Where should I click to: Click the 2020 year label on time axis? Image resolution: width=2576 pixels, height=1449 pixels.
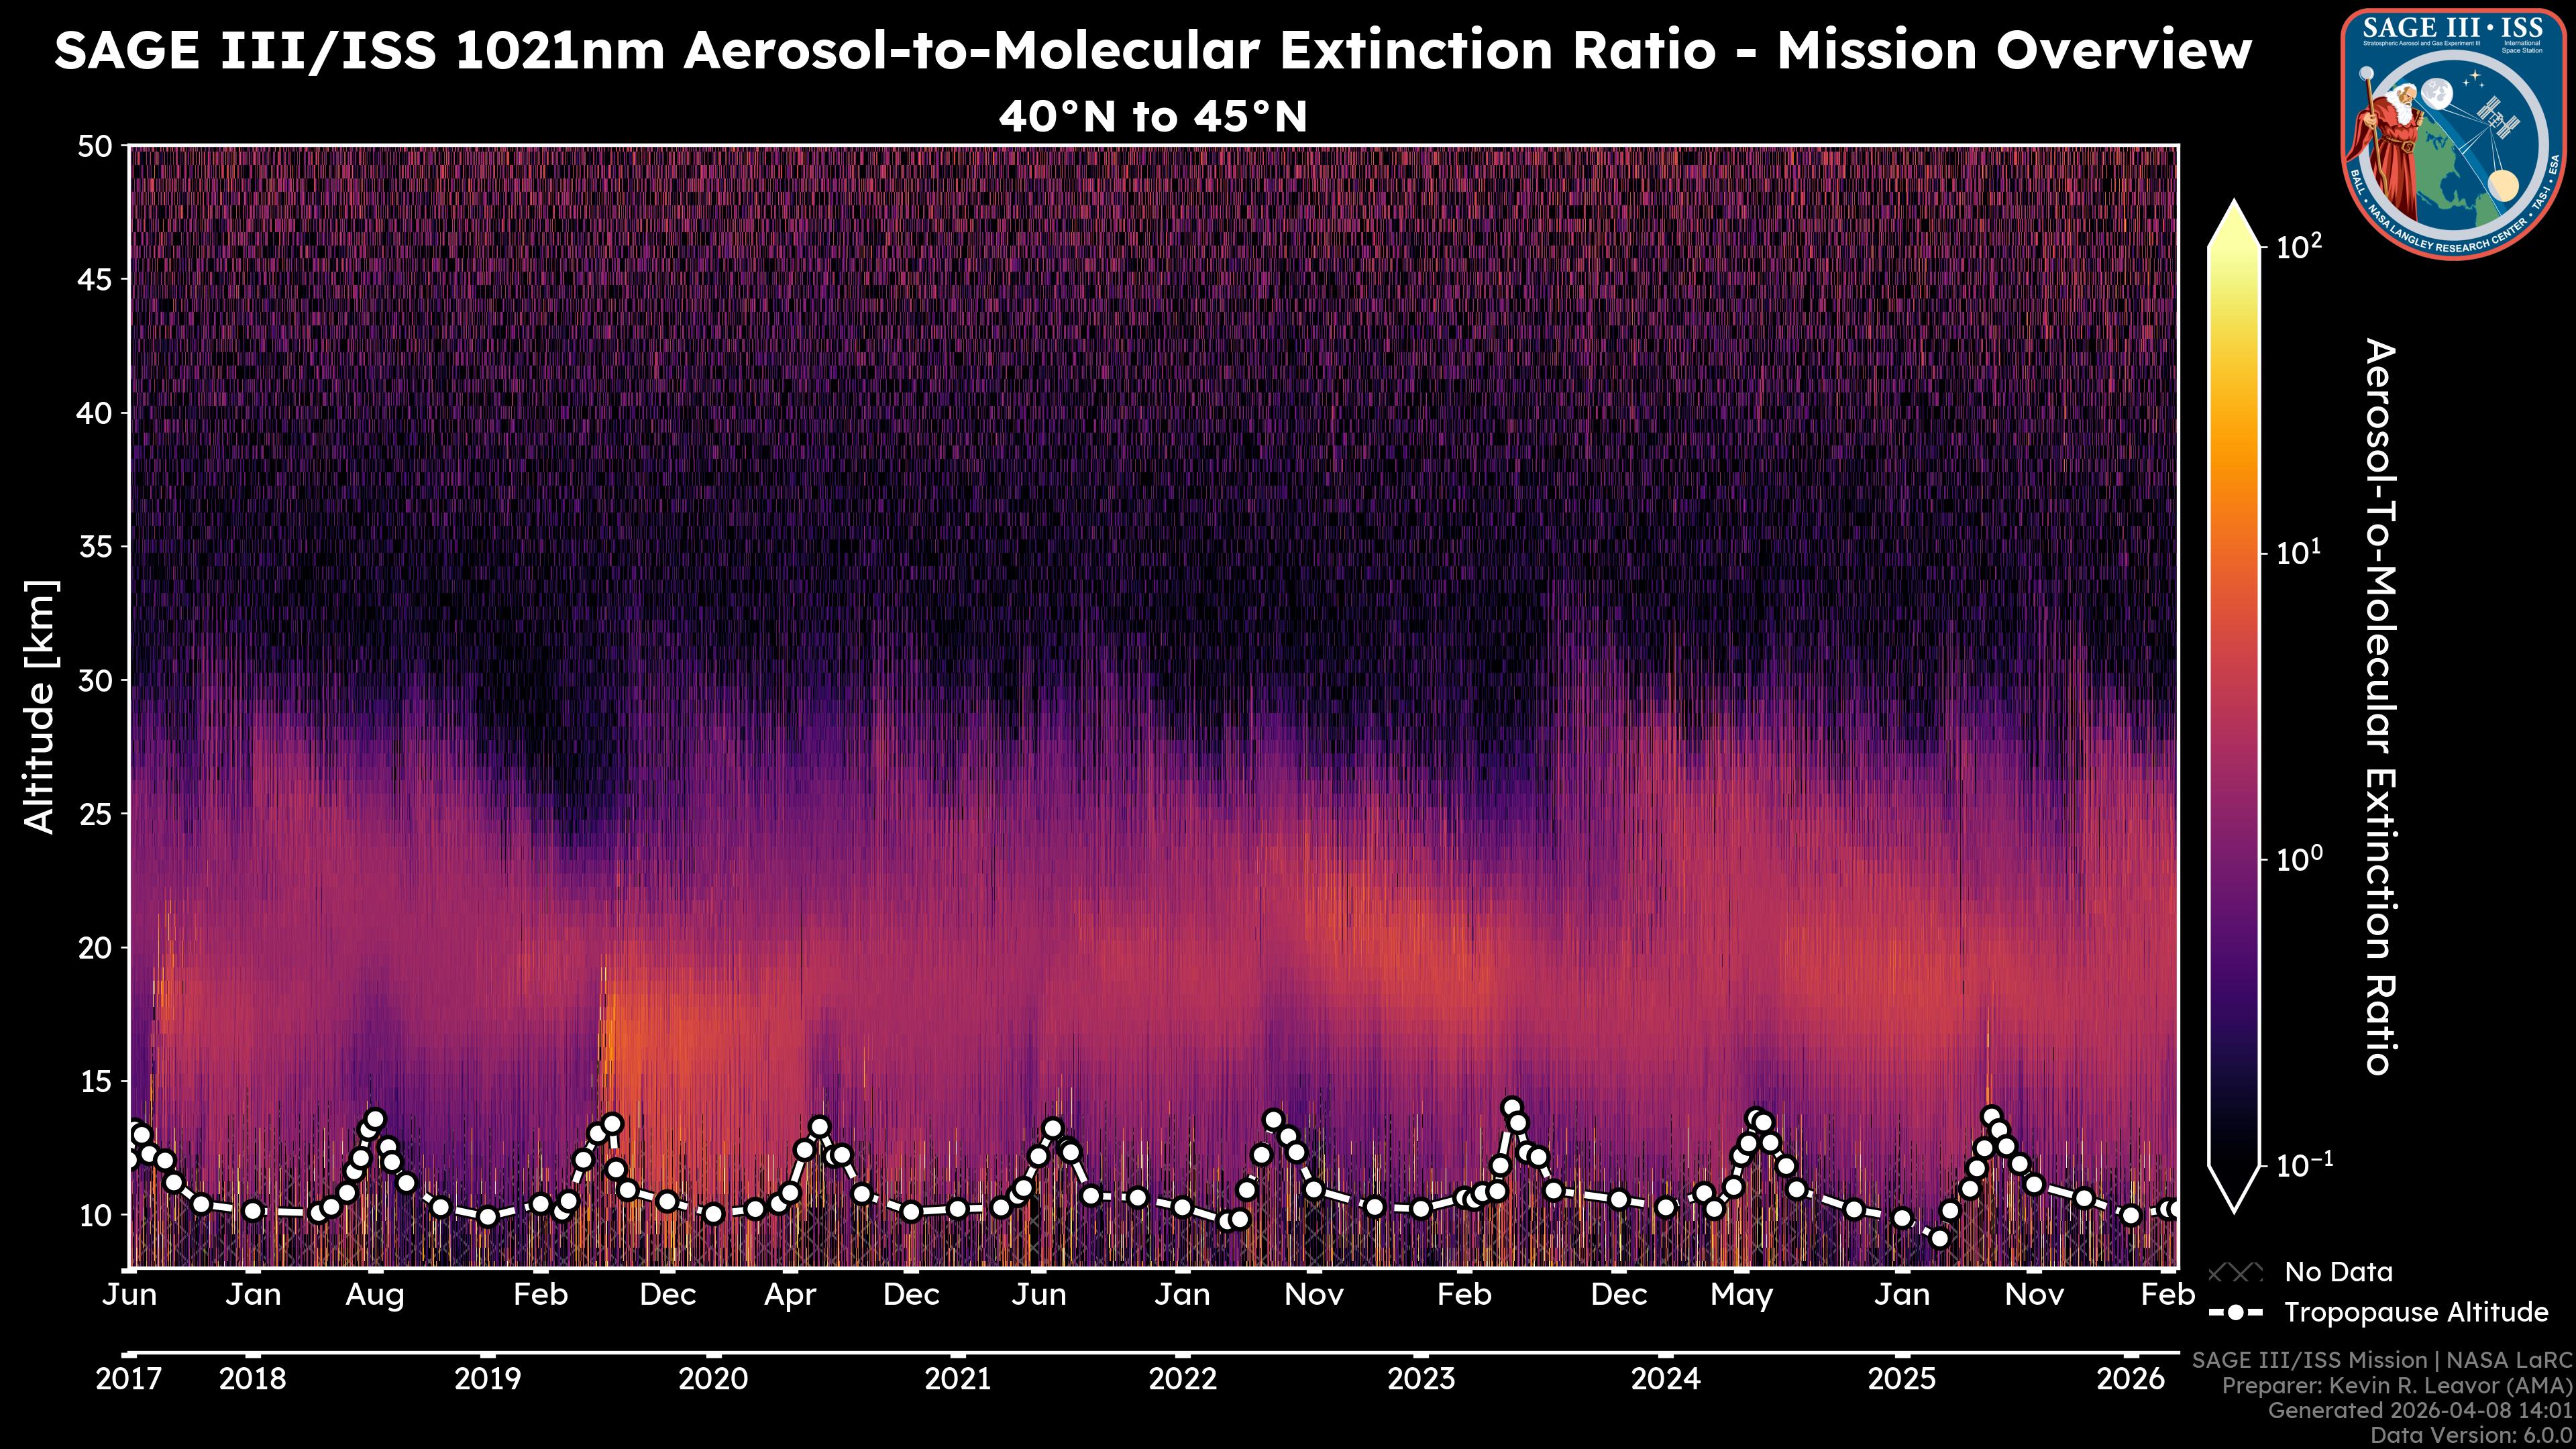(713, 1379)
